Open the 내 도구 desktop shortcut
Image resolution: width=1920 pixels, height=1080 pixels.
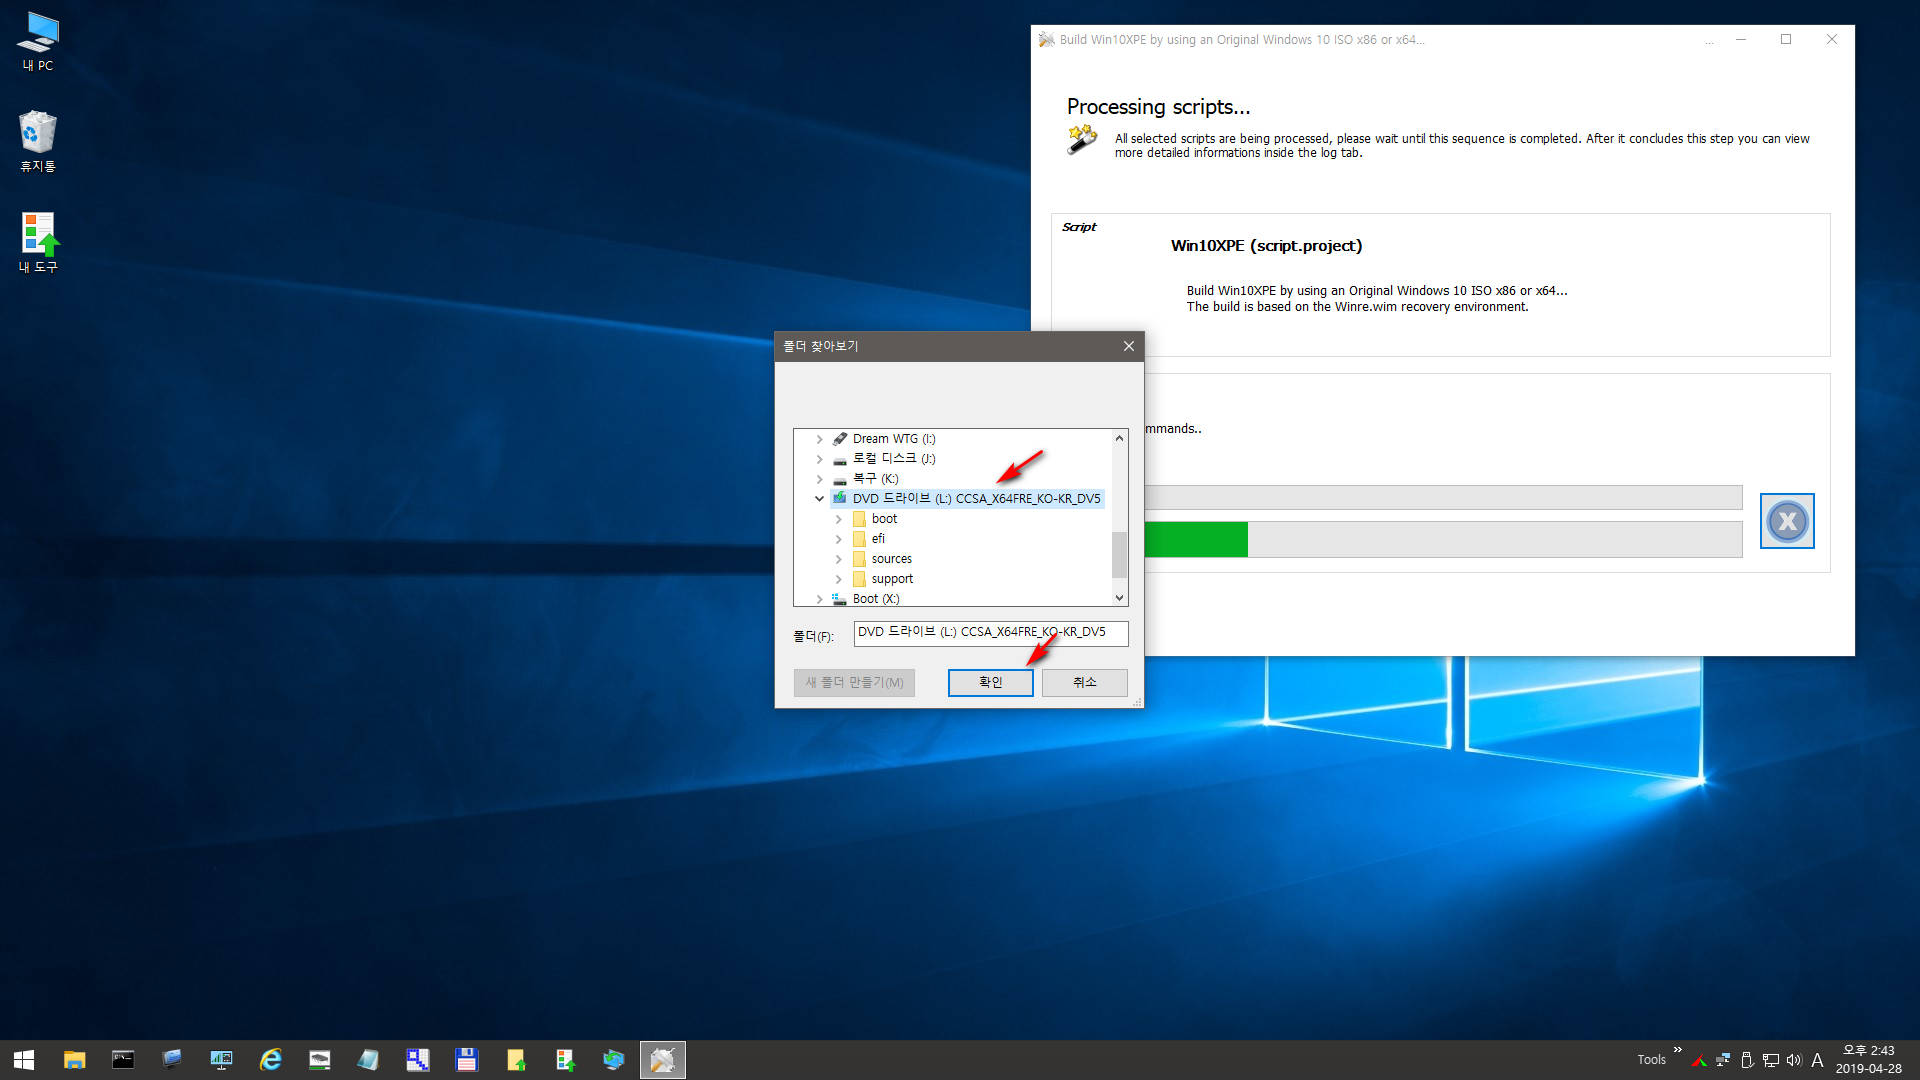coord(38,243)
